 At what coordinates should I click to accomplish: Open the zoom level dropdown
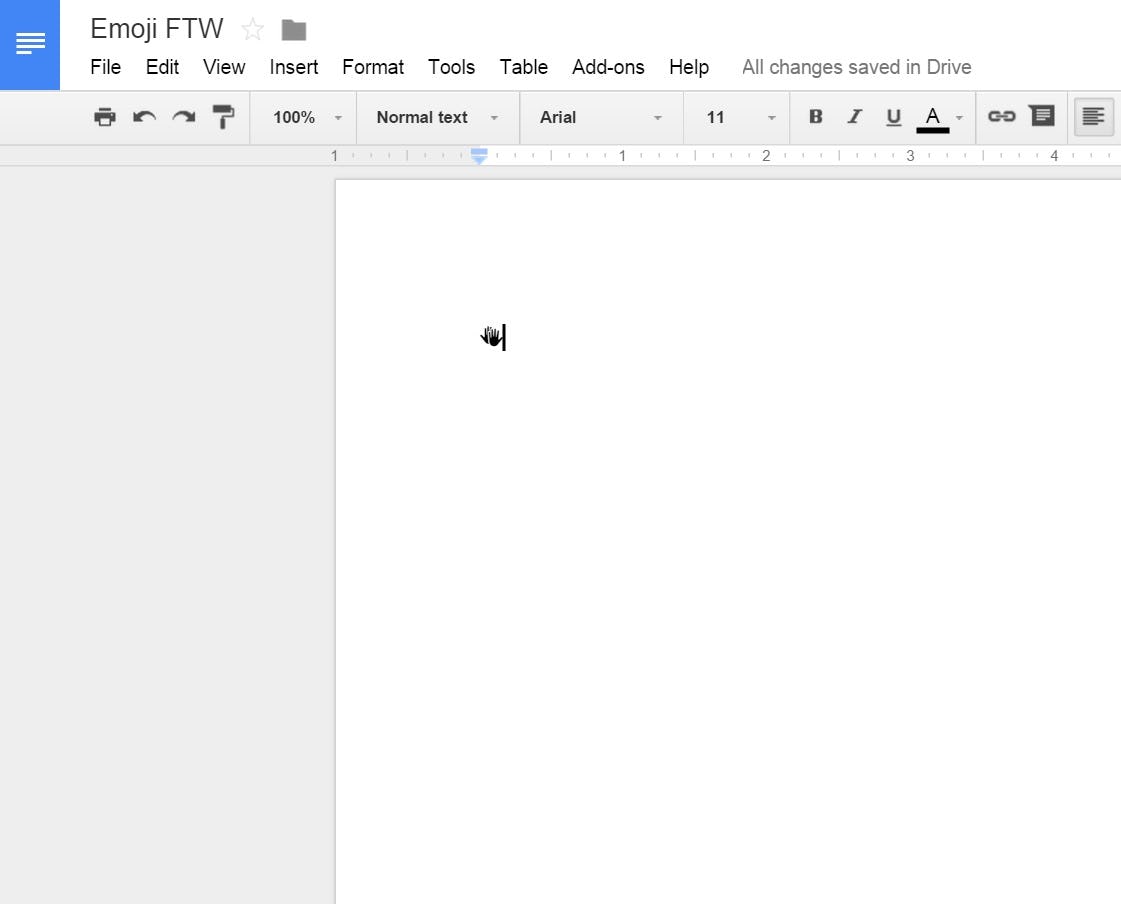pos(303,117)
